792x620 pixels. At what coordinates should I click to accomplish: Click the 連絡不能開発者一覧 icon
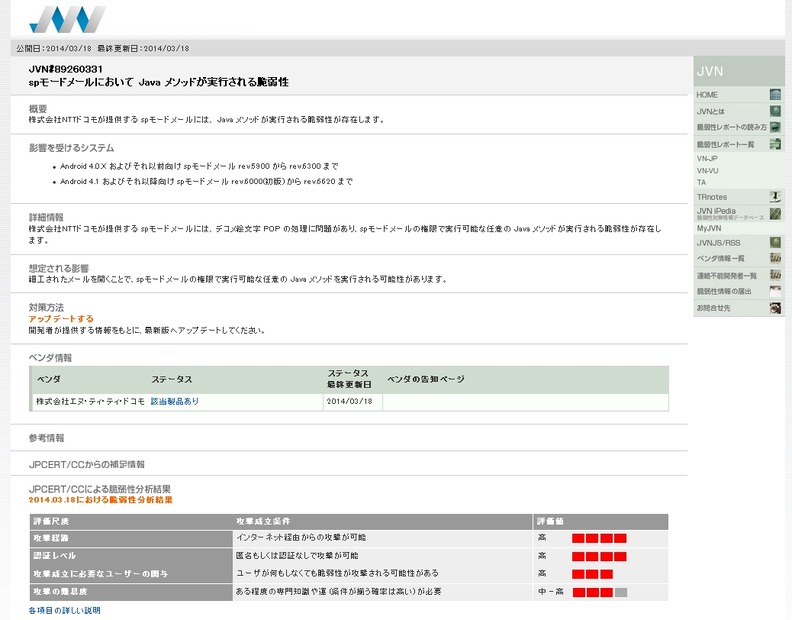pos(775,275)
